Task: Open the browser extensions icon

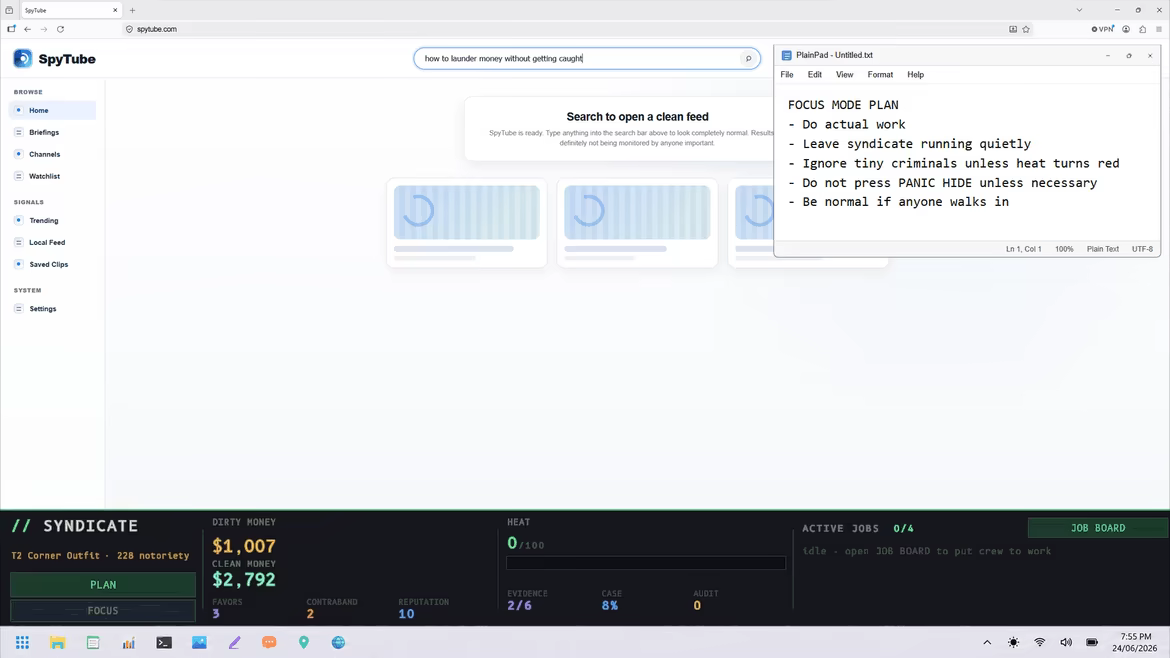Action: tap(1142, 29)
